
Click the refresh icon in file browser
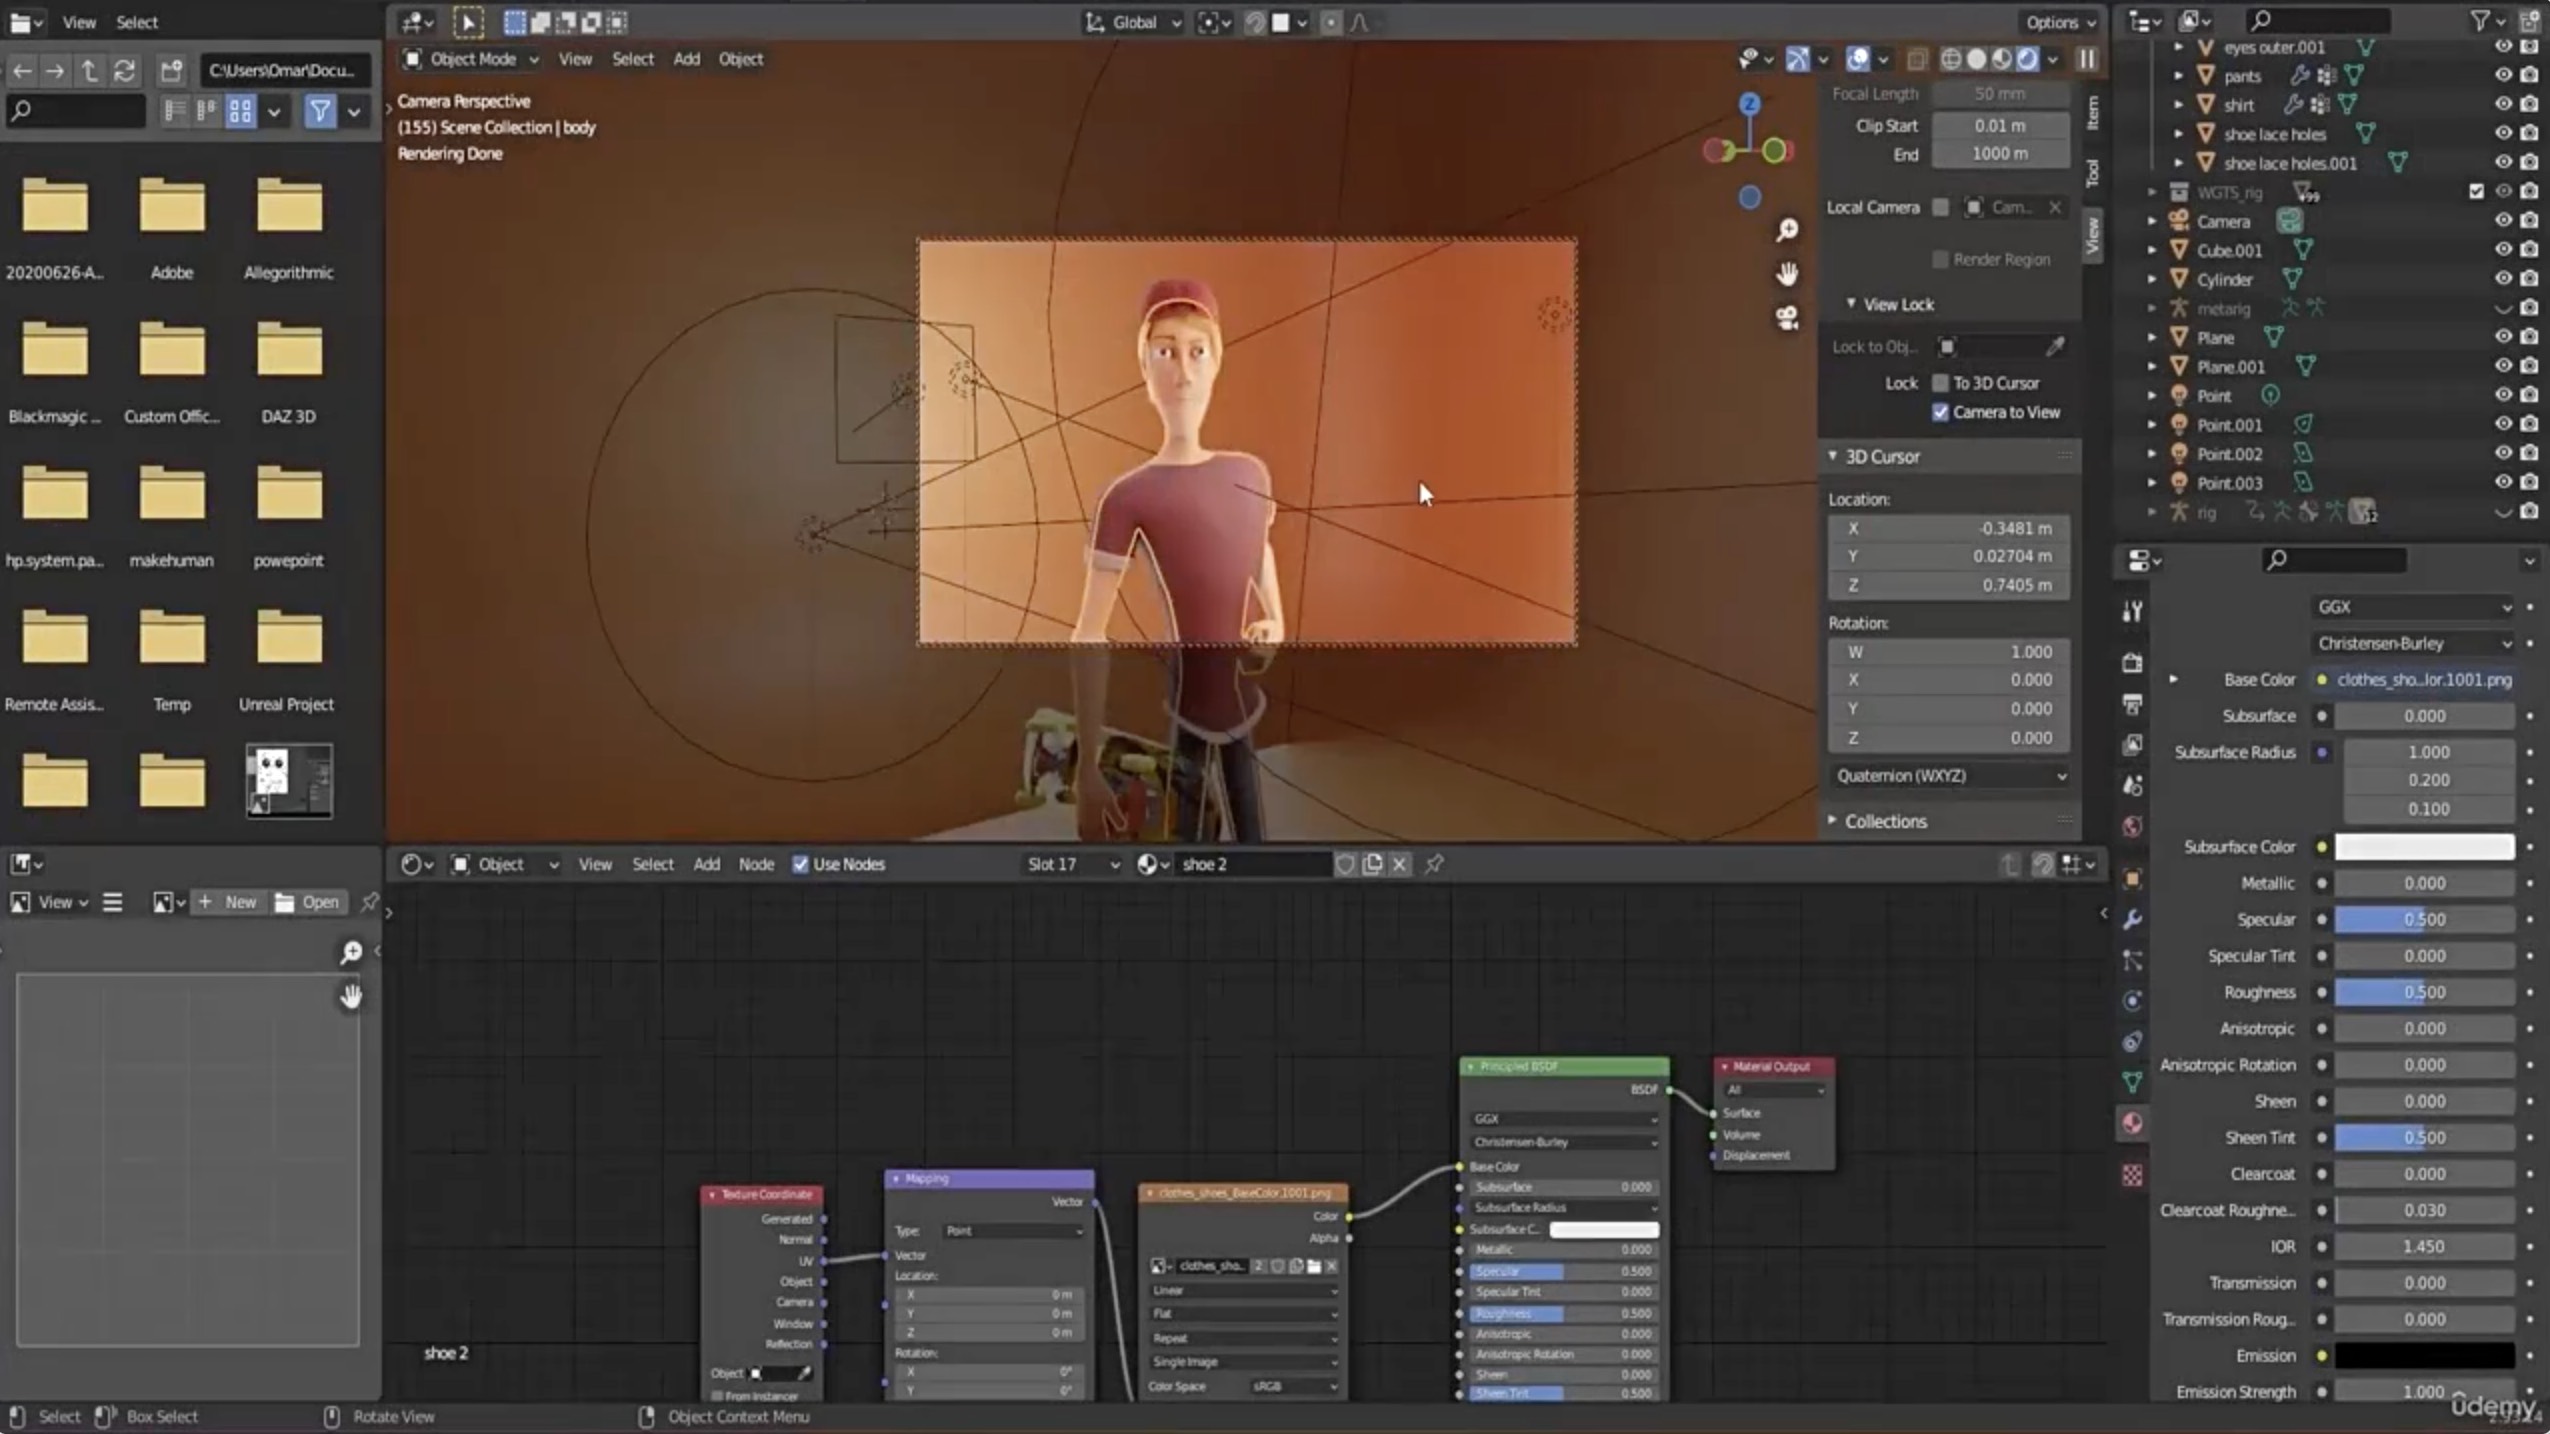point(124,70)
